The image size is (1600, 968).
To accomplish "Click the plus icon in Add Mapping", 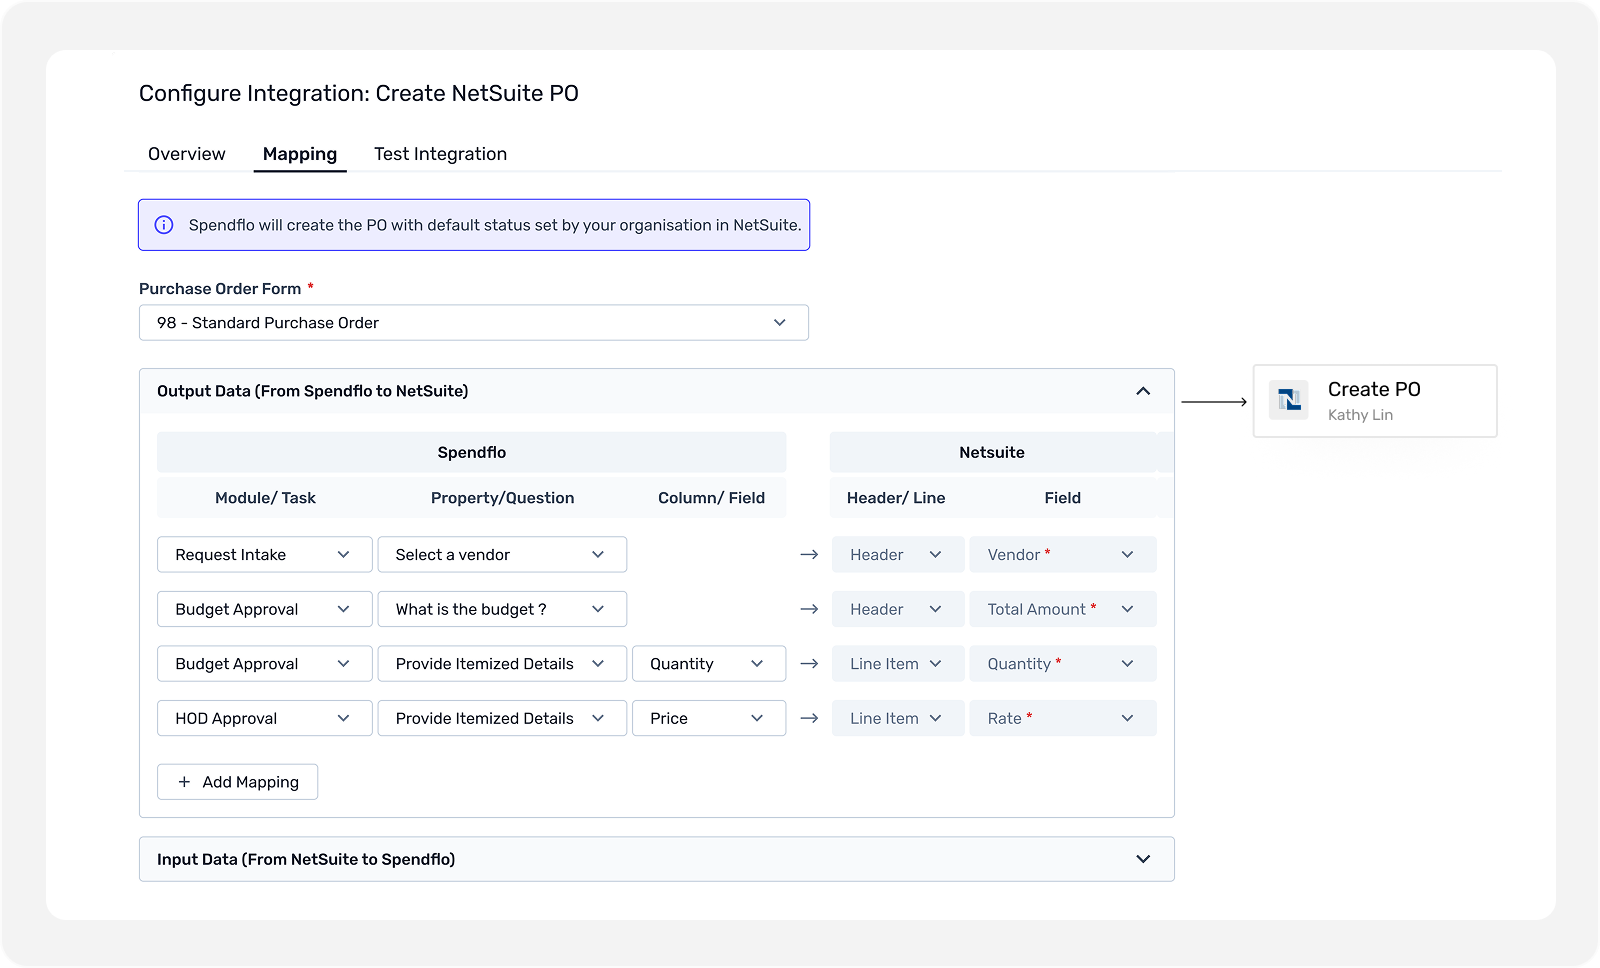I will click(184, 782).
